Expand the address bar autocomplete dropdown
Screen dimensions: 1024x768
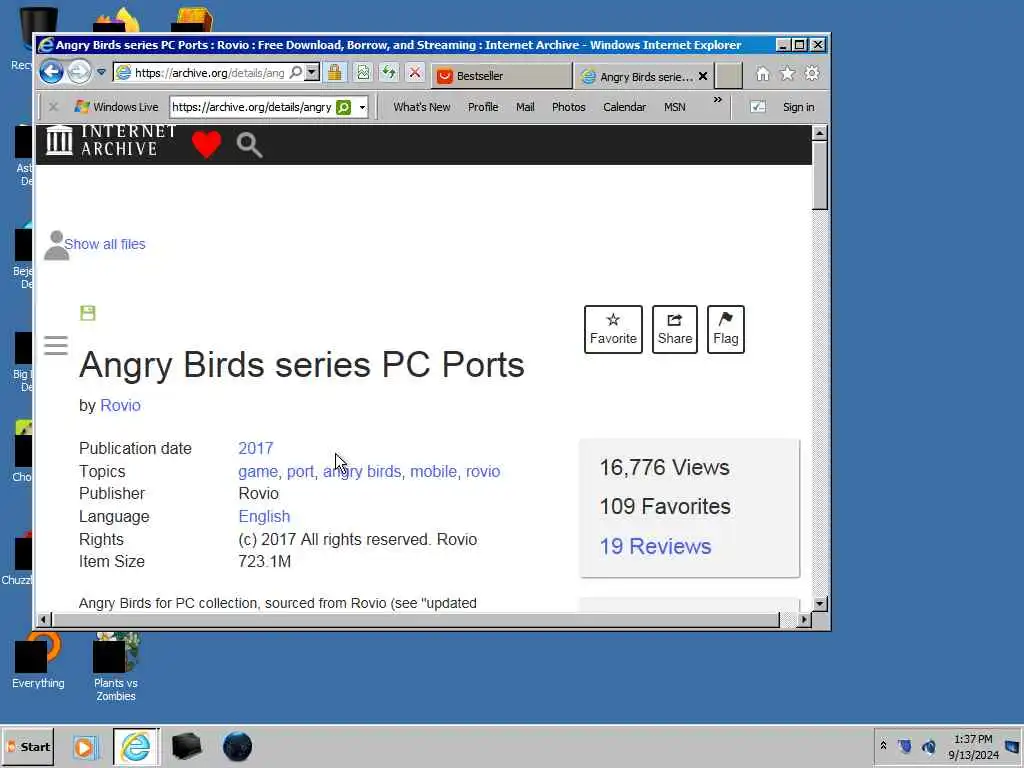[x=312, y=72]
